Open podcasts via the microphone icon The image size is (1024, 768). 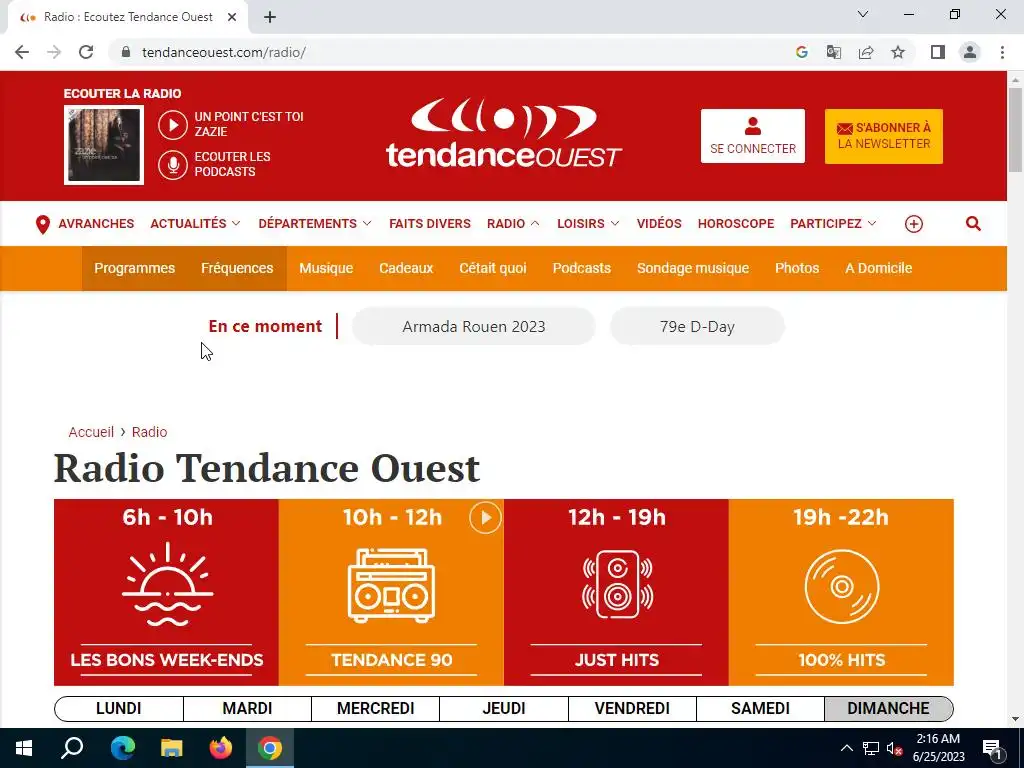click(x=173, y=165)
